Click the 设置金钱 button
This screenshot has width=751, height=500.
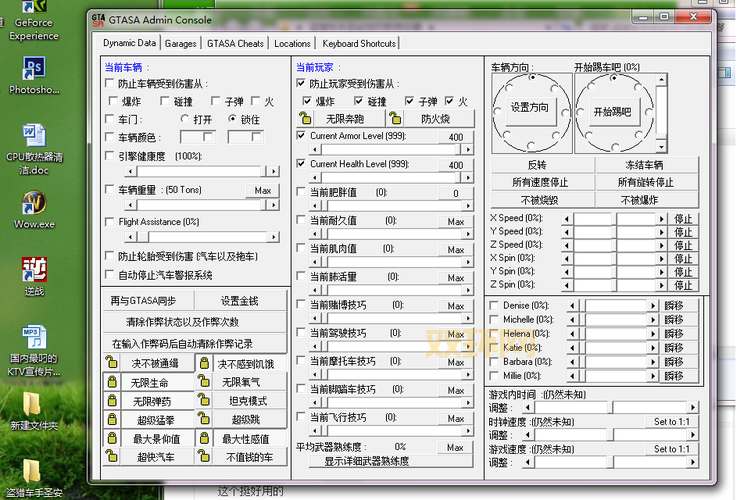point(239,301)
